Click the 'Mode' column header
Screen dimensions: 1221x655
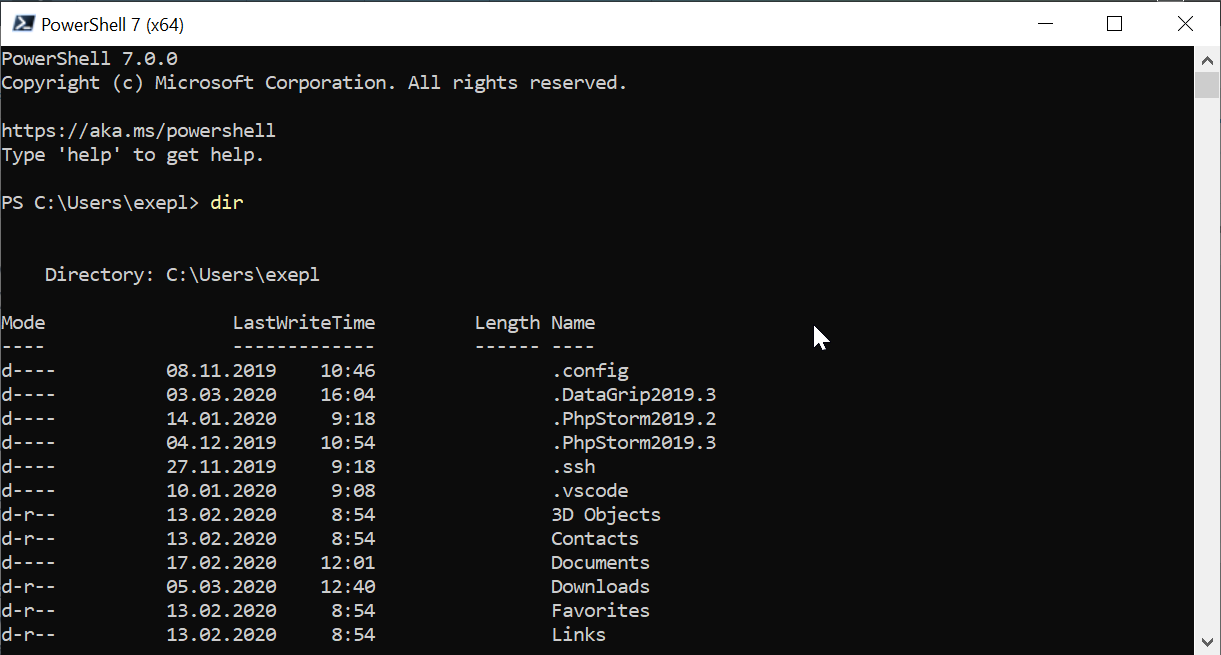(23, 323)
